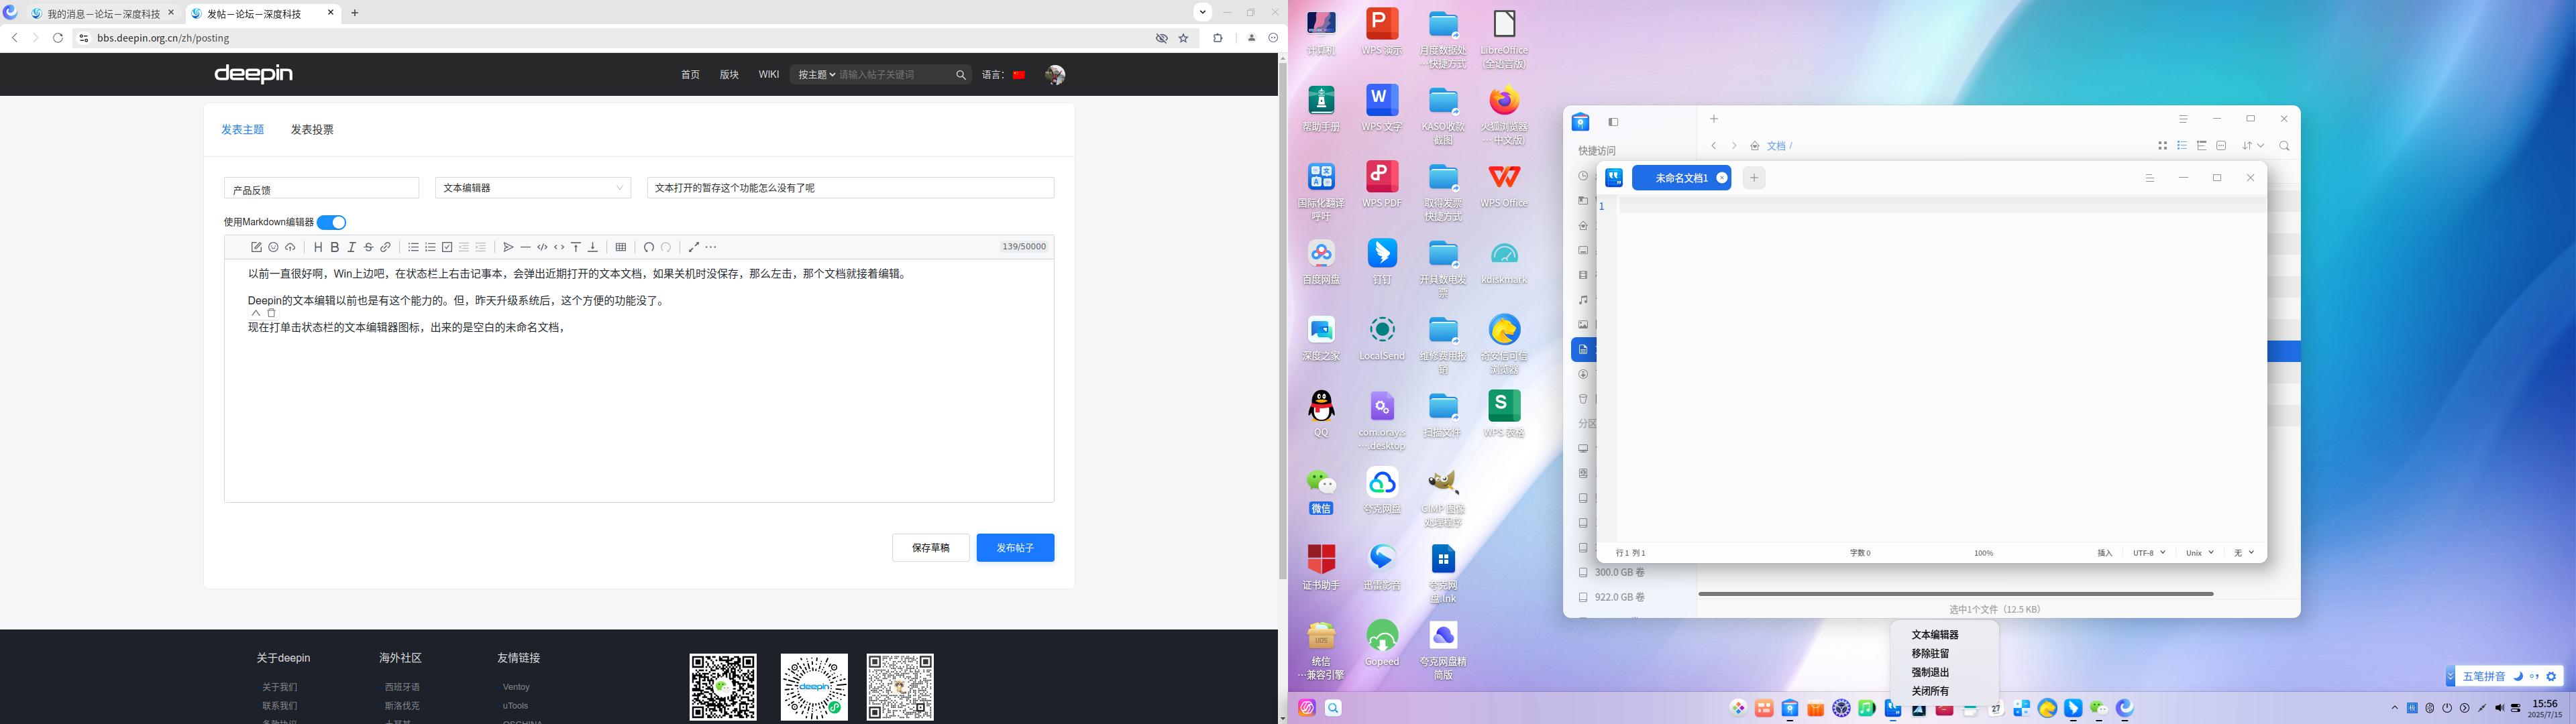Choose 移除驻留 in the dock context menu
This screenshot has height=724, width=2576.
click(x=1930, y=654)
